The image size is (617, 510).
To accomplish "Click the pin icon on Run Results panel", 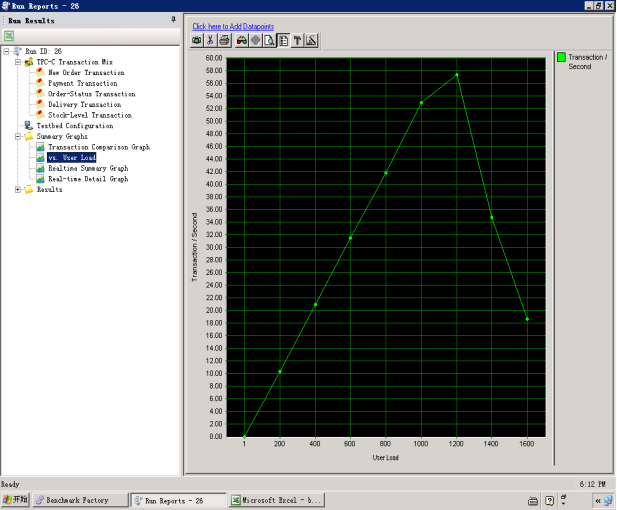I will point(173,19).
